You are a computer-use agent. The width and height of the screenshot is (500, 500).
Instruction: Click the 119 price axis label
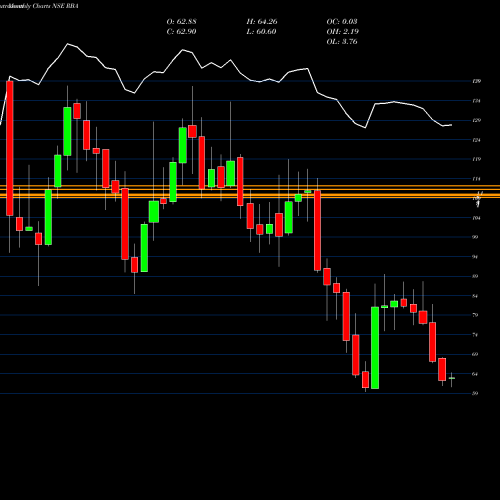[x=476, y=159]
